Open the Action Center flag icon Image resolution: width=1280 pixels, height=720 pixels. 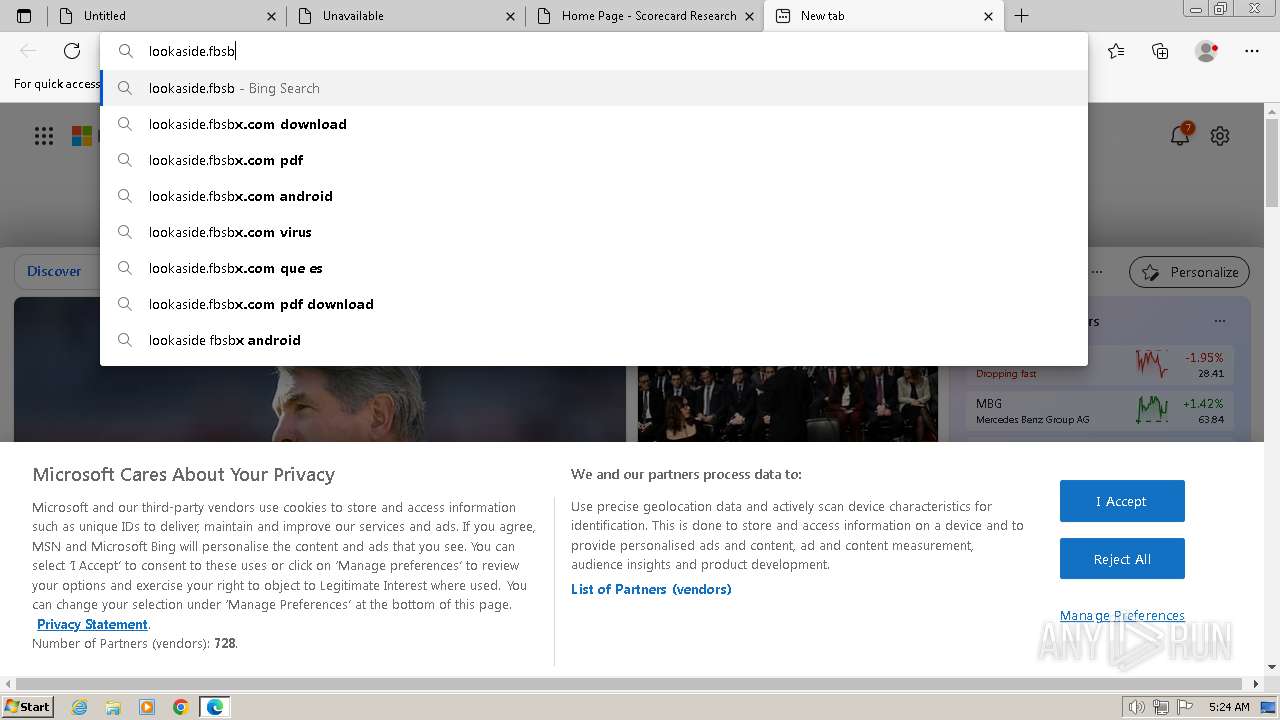point(1183,707)
